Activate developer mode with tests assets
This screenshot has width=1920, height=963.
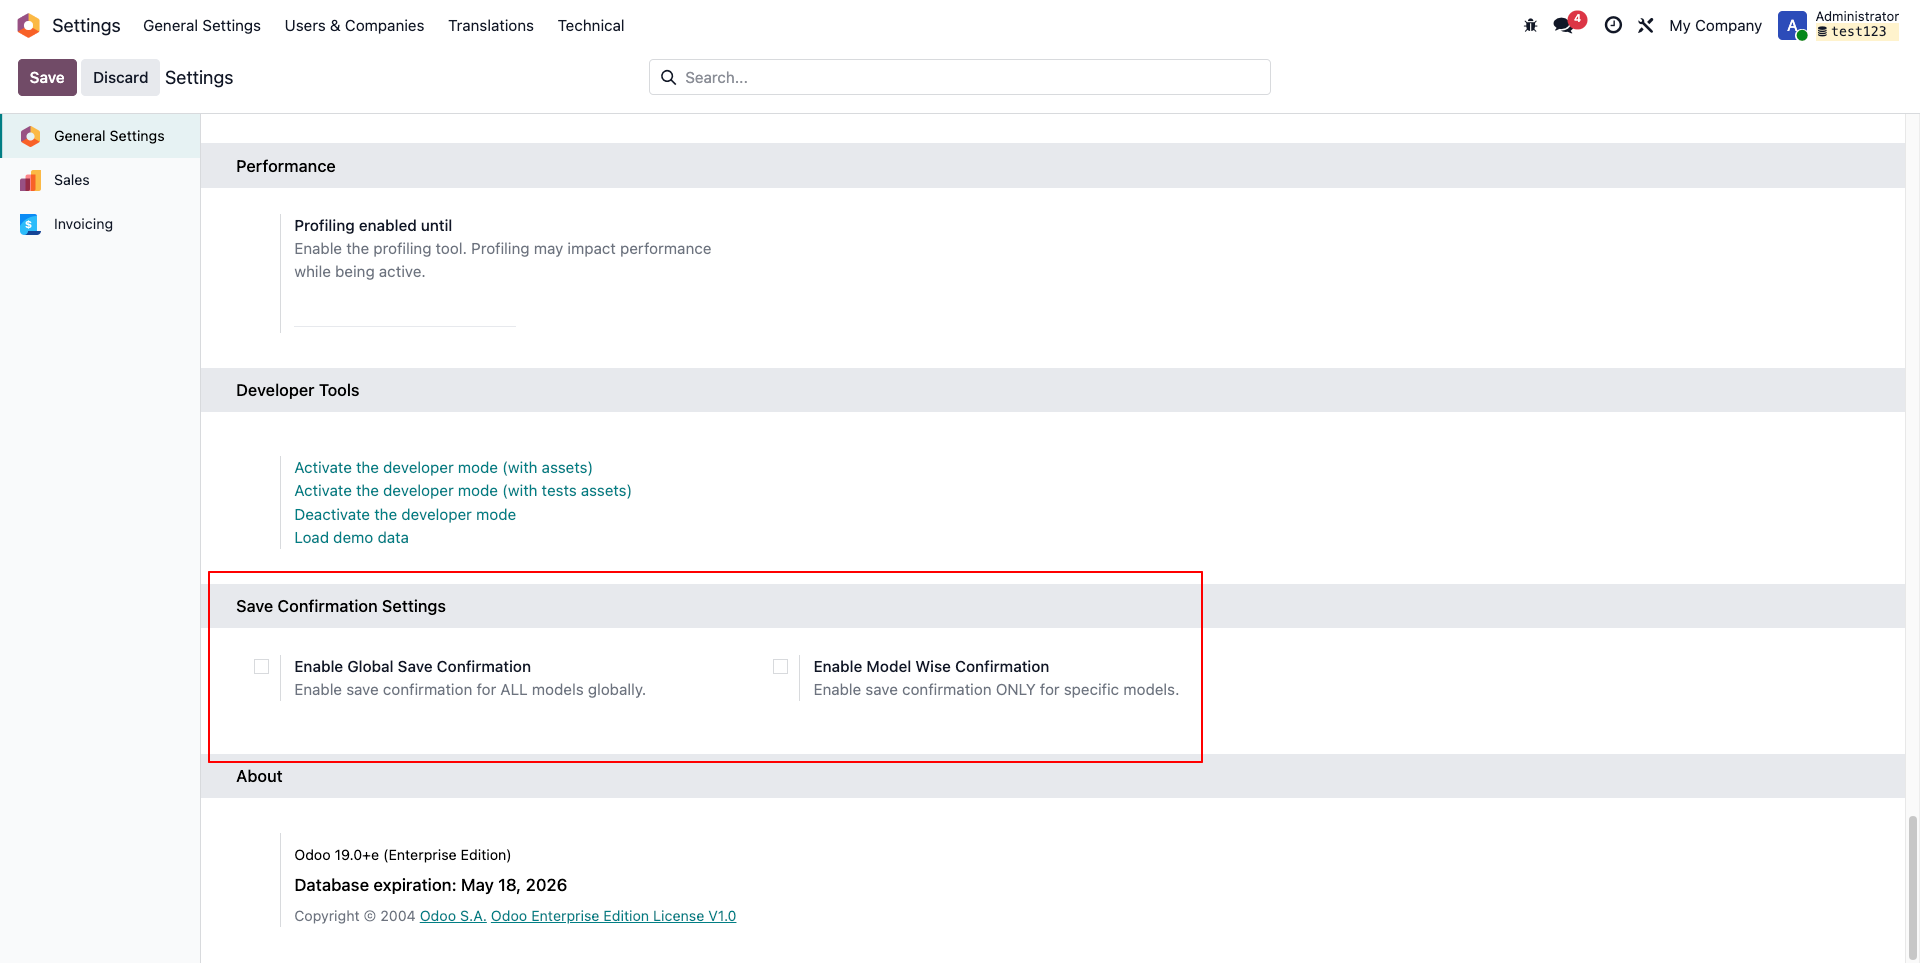(x=463, y=491)
